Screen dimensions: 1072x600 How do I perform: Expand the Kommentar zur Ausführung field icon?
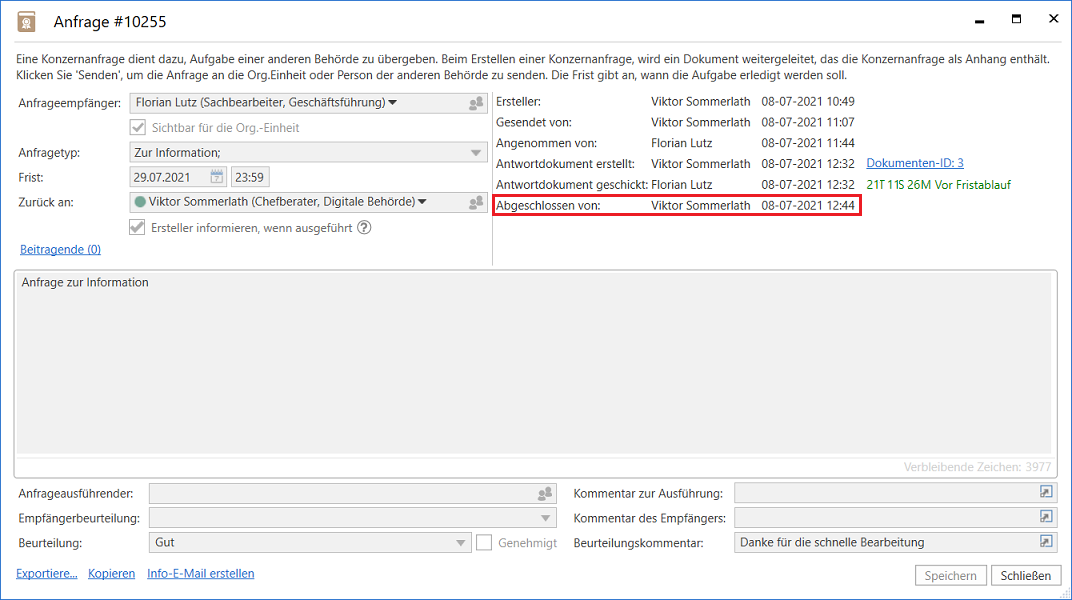1046,492
